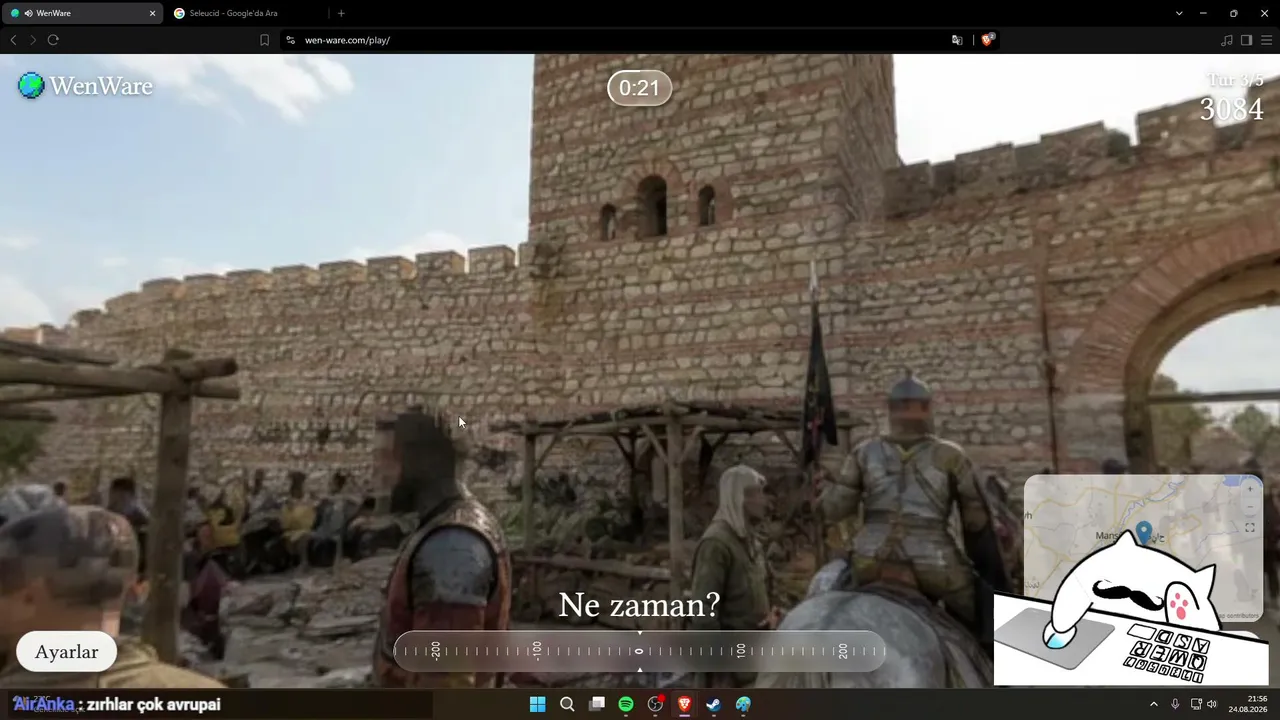Open Steam from the taskbar
Viewport: 1280px width, 720px height.
click(x=713, y=704)
